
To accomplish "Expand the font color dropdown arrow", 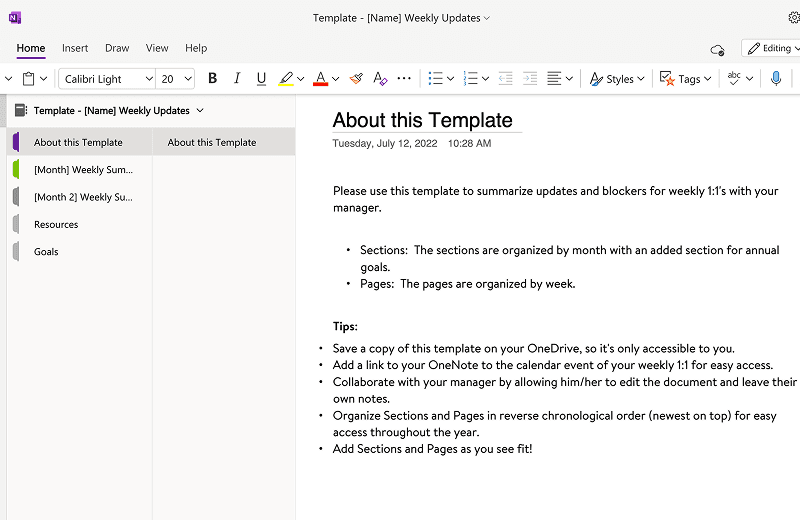I will 335,79.
